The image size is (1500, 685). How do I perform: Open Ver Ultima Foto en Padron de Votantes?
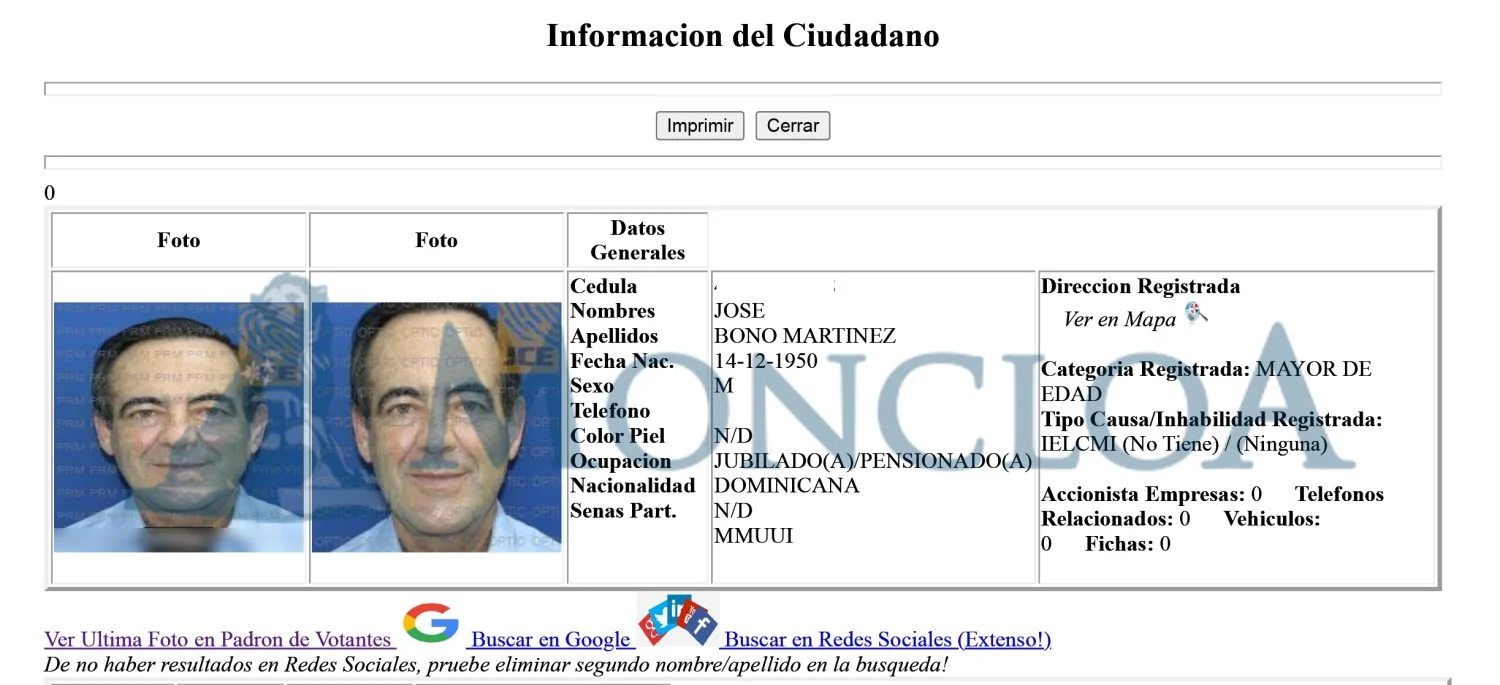point(218,640)
